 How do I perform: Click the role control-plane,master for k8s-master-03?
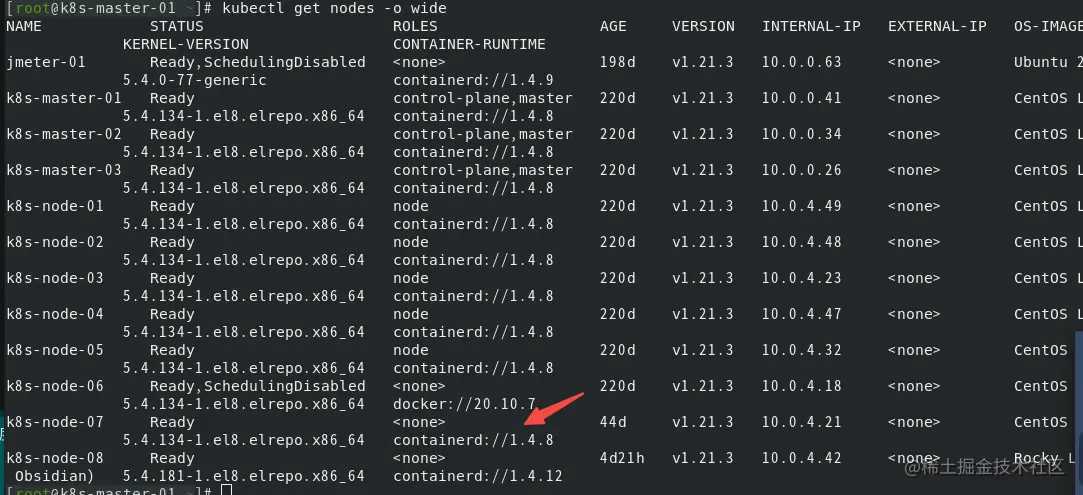(483, 170)
